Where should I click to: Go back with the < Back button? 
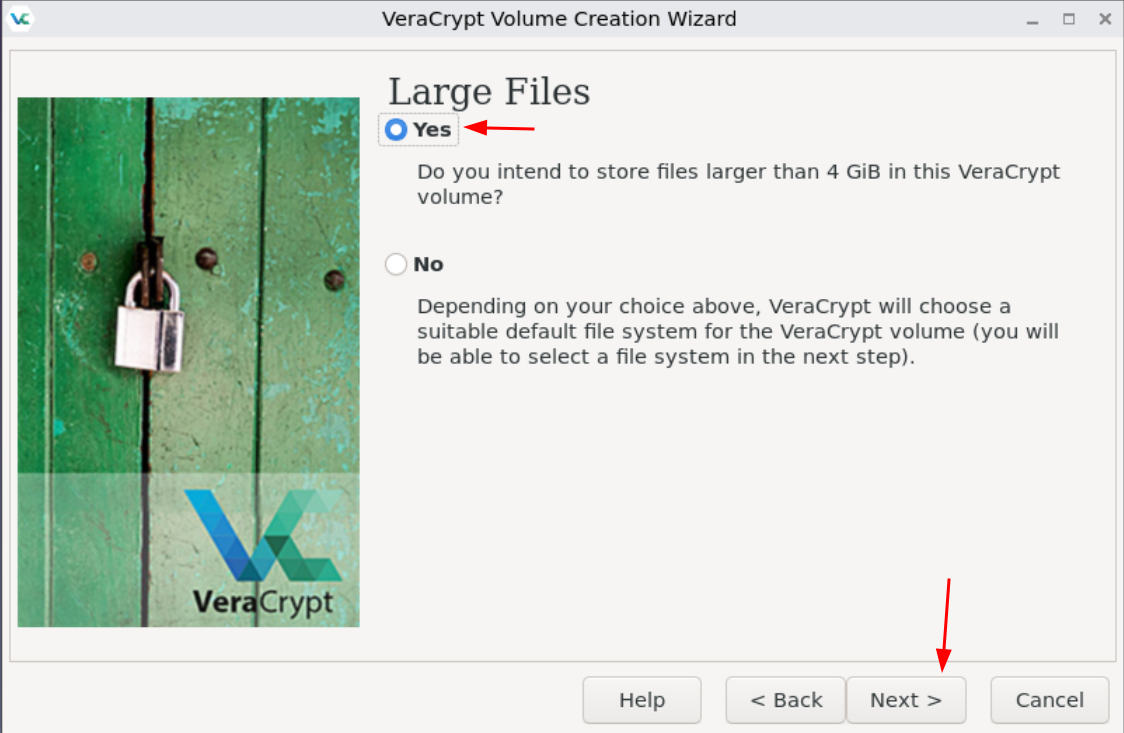pyautogui.click(x=786, y=700)
